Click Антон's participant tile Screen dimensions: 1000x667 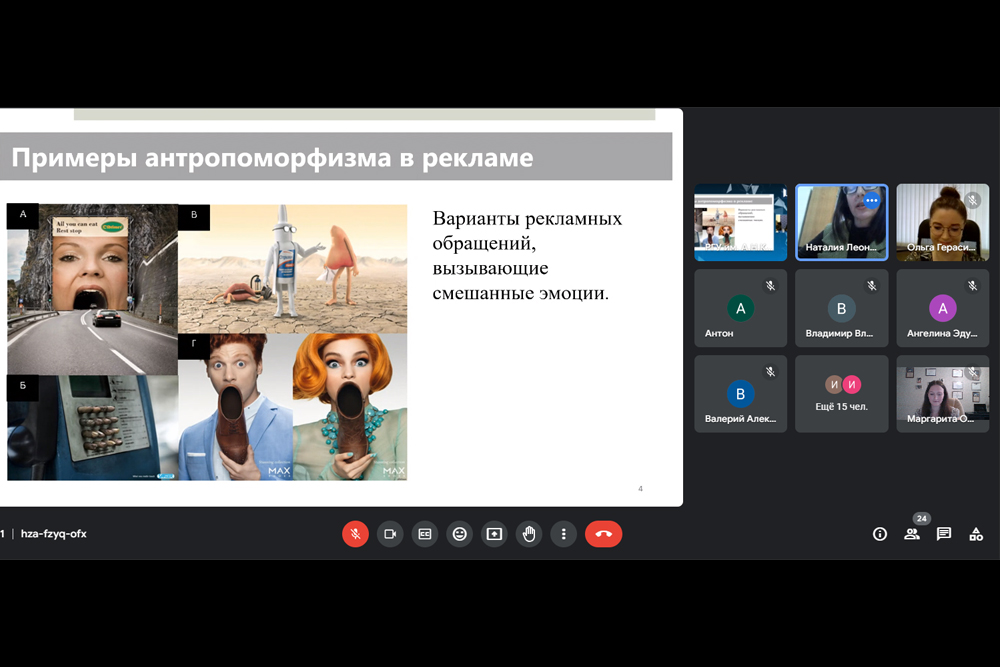pos(740,308)
